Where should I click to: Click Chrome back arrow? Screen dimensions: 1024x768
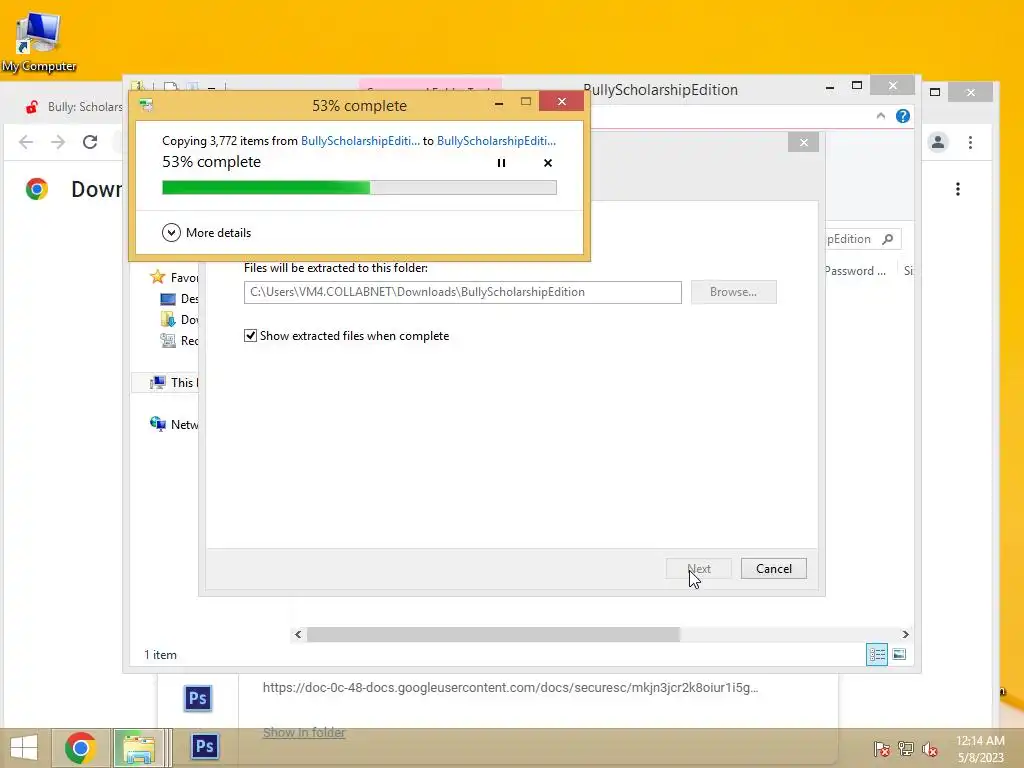pyautogui.click(x=25, y=142)
